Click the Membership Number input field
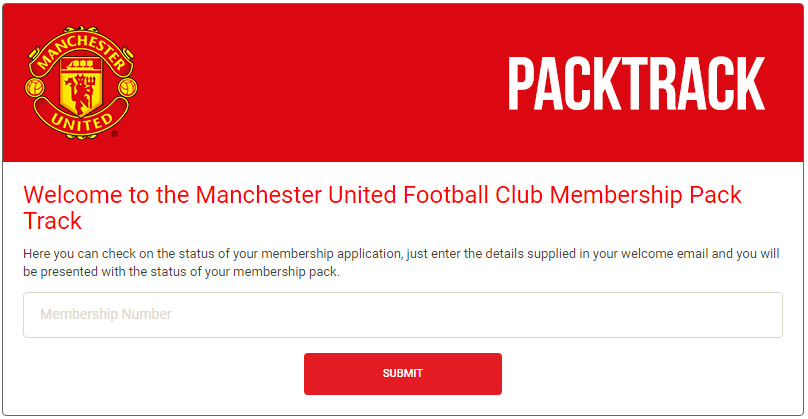The width and height of the screenshot is (808, 419). (403, 315)
